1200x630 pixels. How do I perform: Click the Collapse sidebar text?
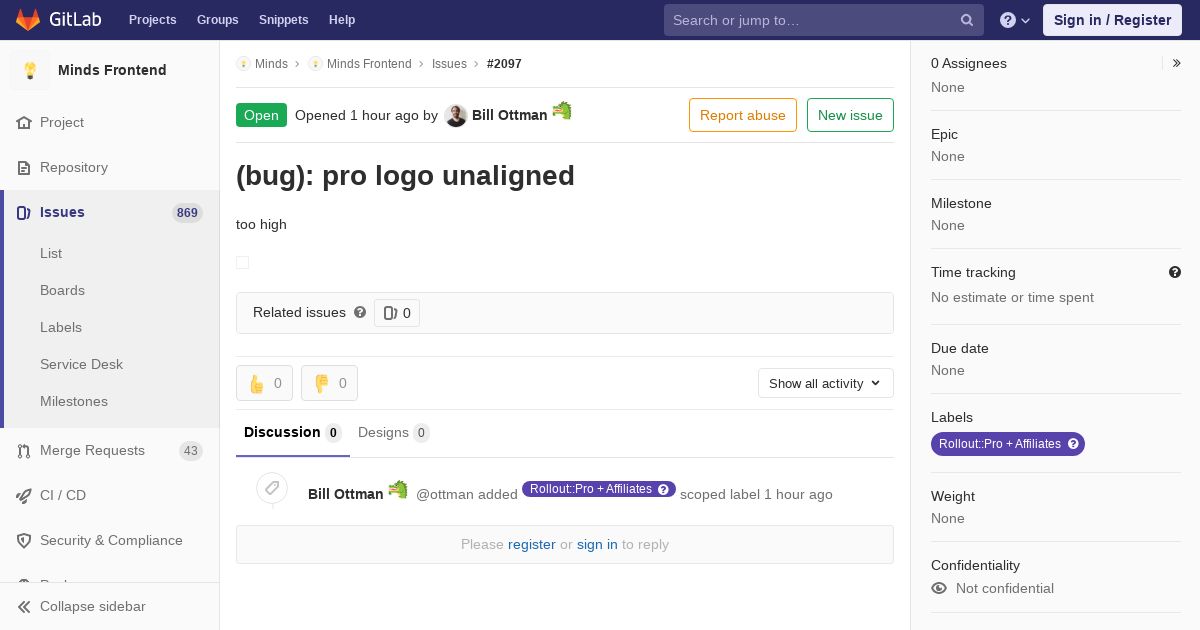click(x=93, y=606)
